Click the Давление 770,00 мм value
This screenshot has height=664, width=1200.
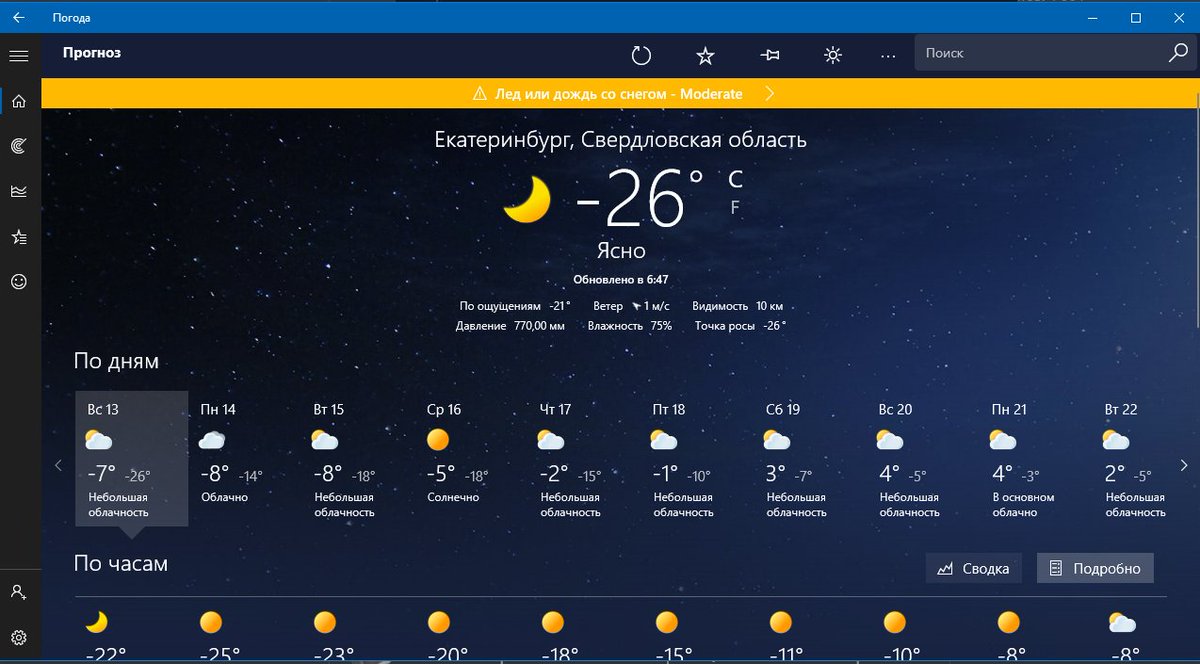click(x=510, y=326)
